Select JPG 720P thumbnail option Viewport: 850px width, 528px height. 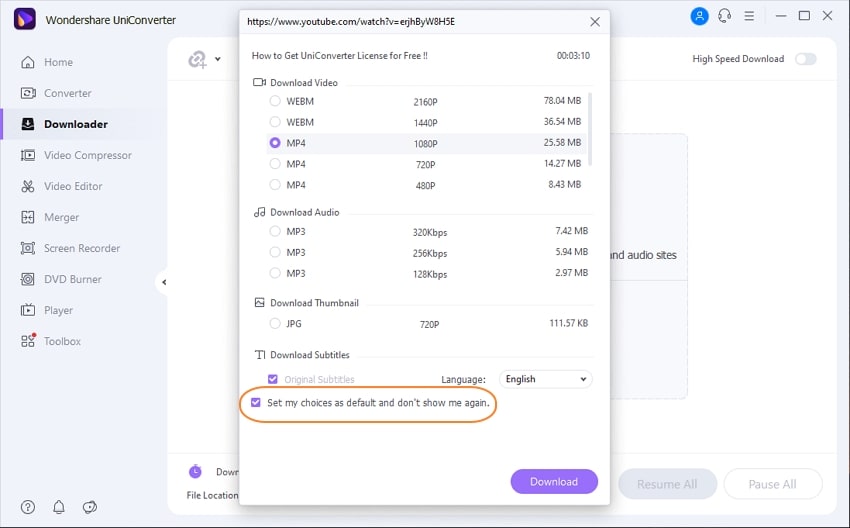(x=275, y=324)
